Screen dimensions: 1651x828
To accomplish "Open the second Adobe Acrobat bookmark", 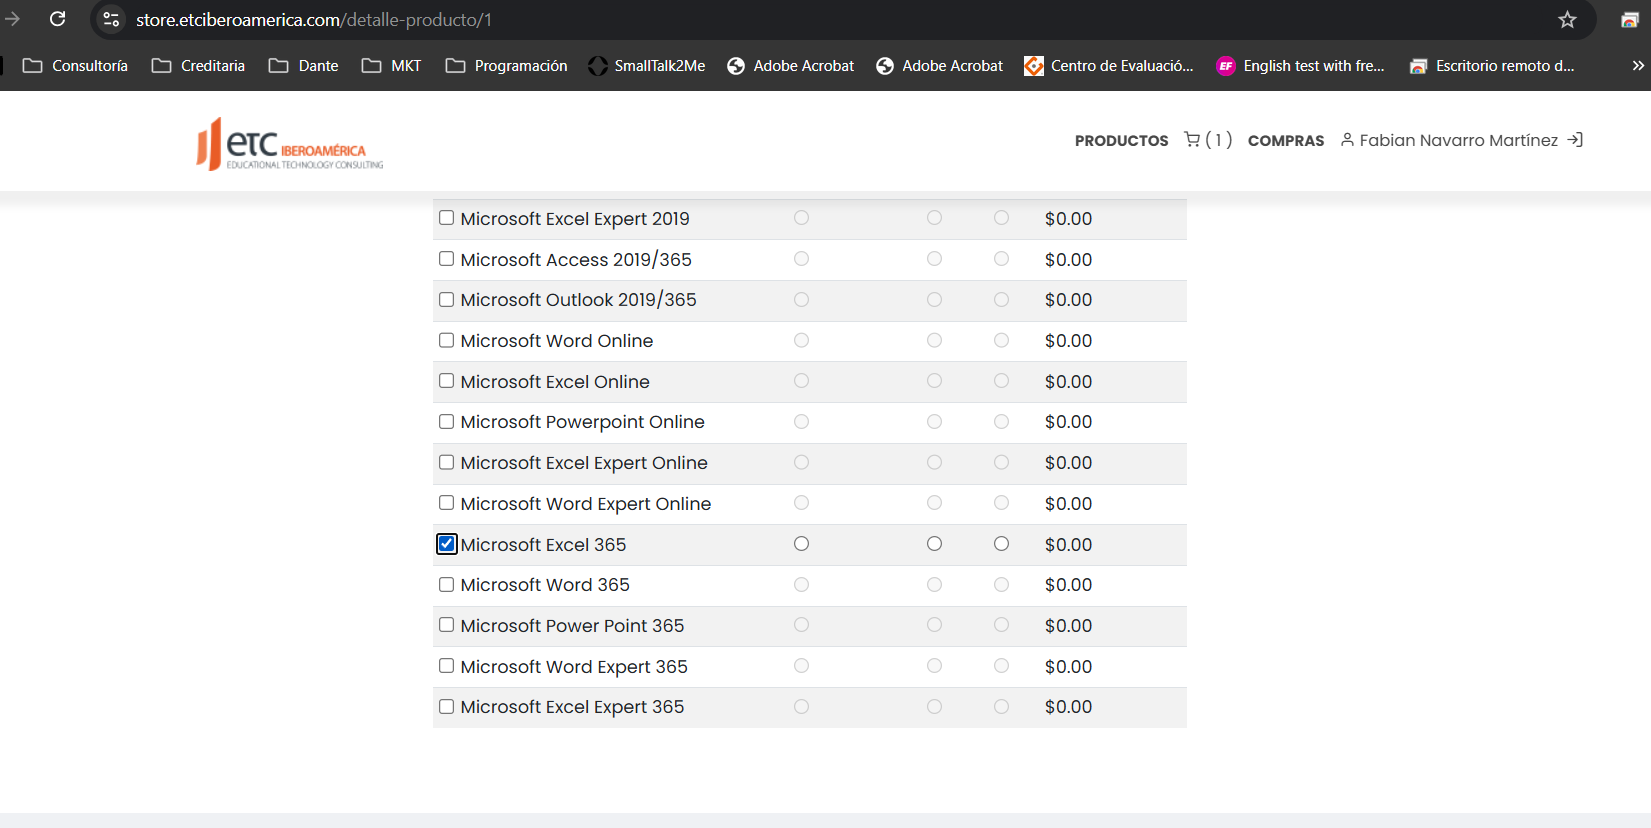I will tap(940, 66).
